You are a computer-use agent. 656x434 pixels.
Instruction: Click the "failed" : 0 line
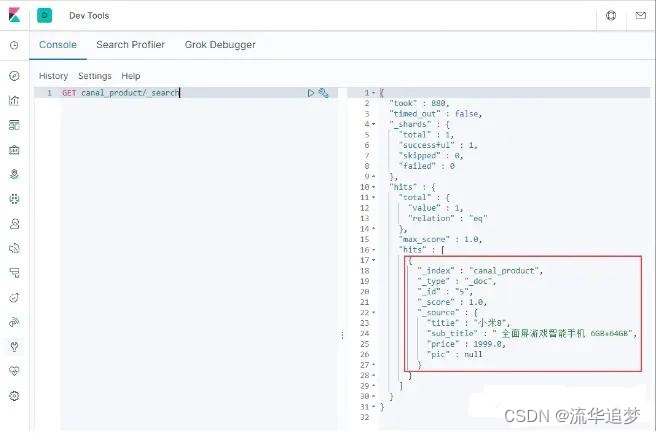tap(427, 166)
